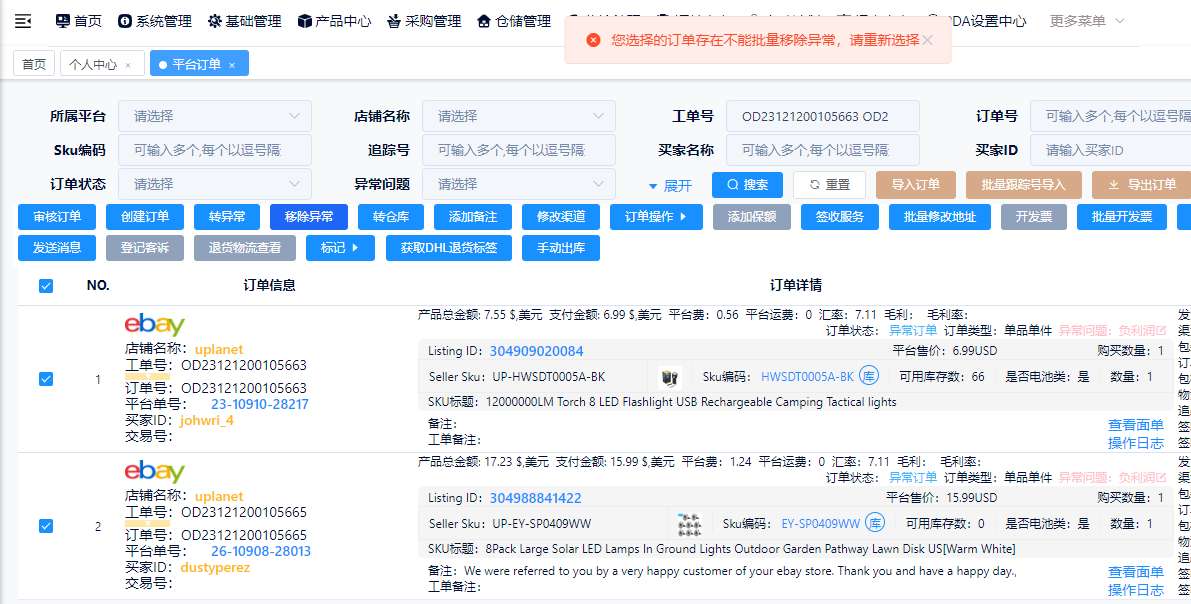Click the 追踪号 input field
This screenshot has height=604, width=1191.
[x=518, y=150]
